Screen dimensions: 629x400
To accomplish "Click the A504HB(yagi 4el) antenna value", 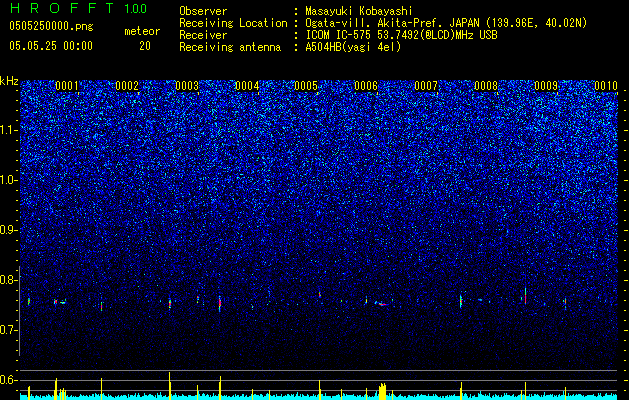I will pos(353,47).
